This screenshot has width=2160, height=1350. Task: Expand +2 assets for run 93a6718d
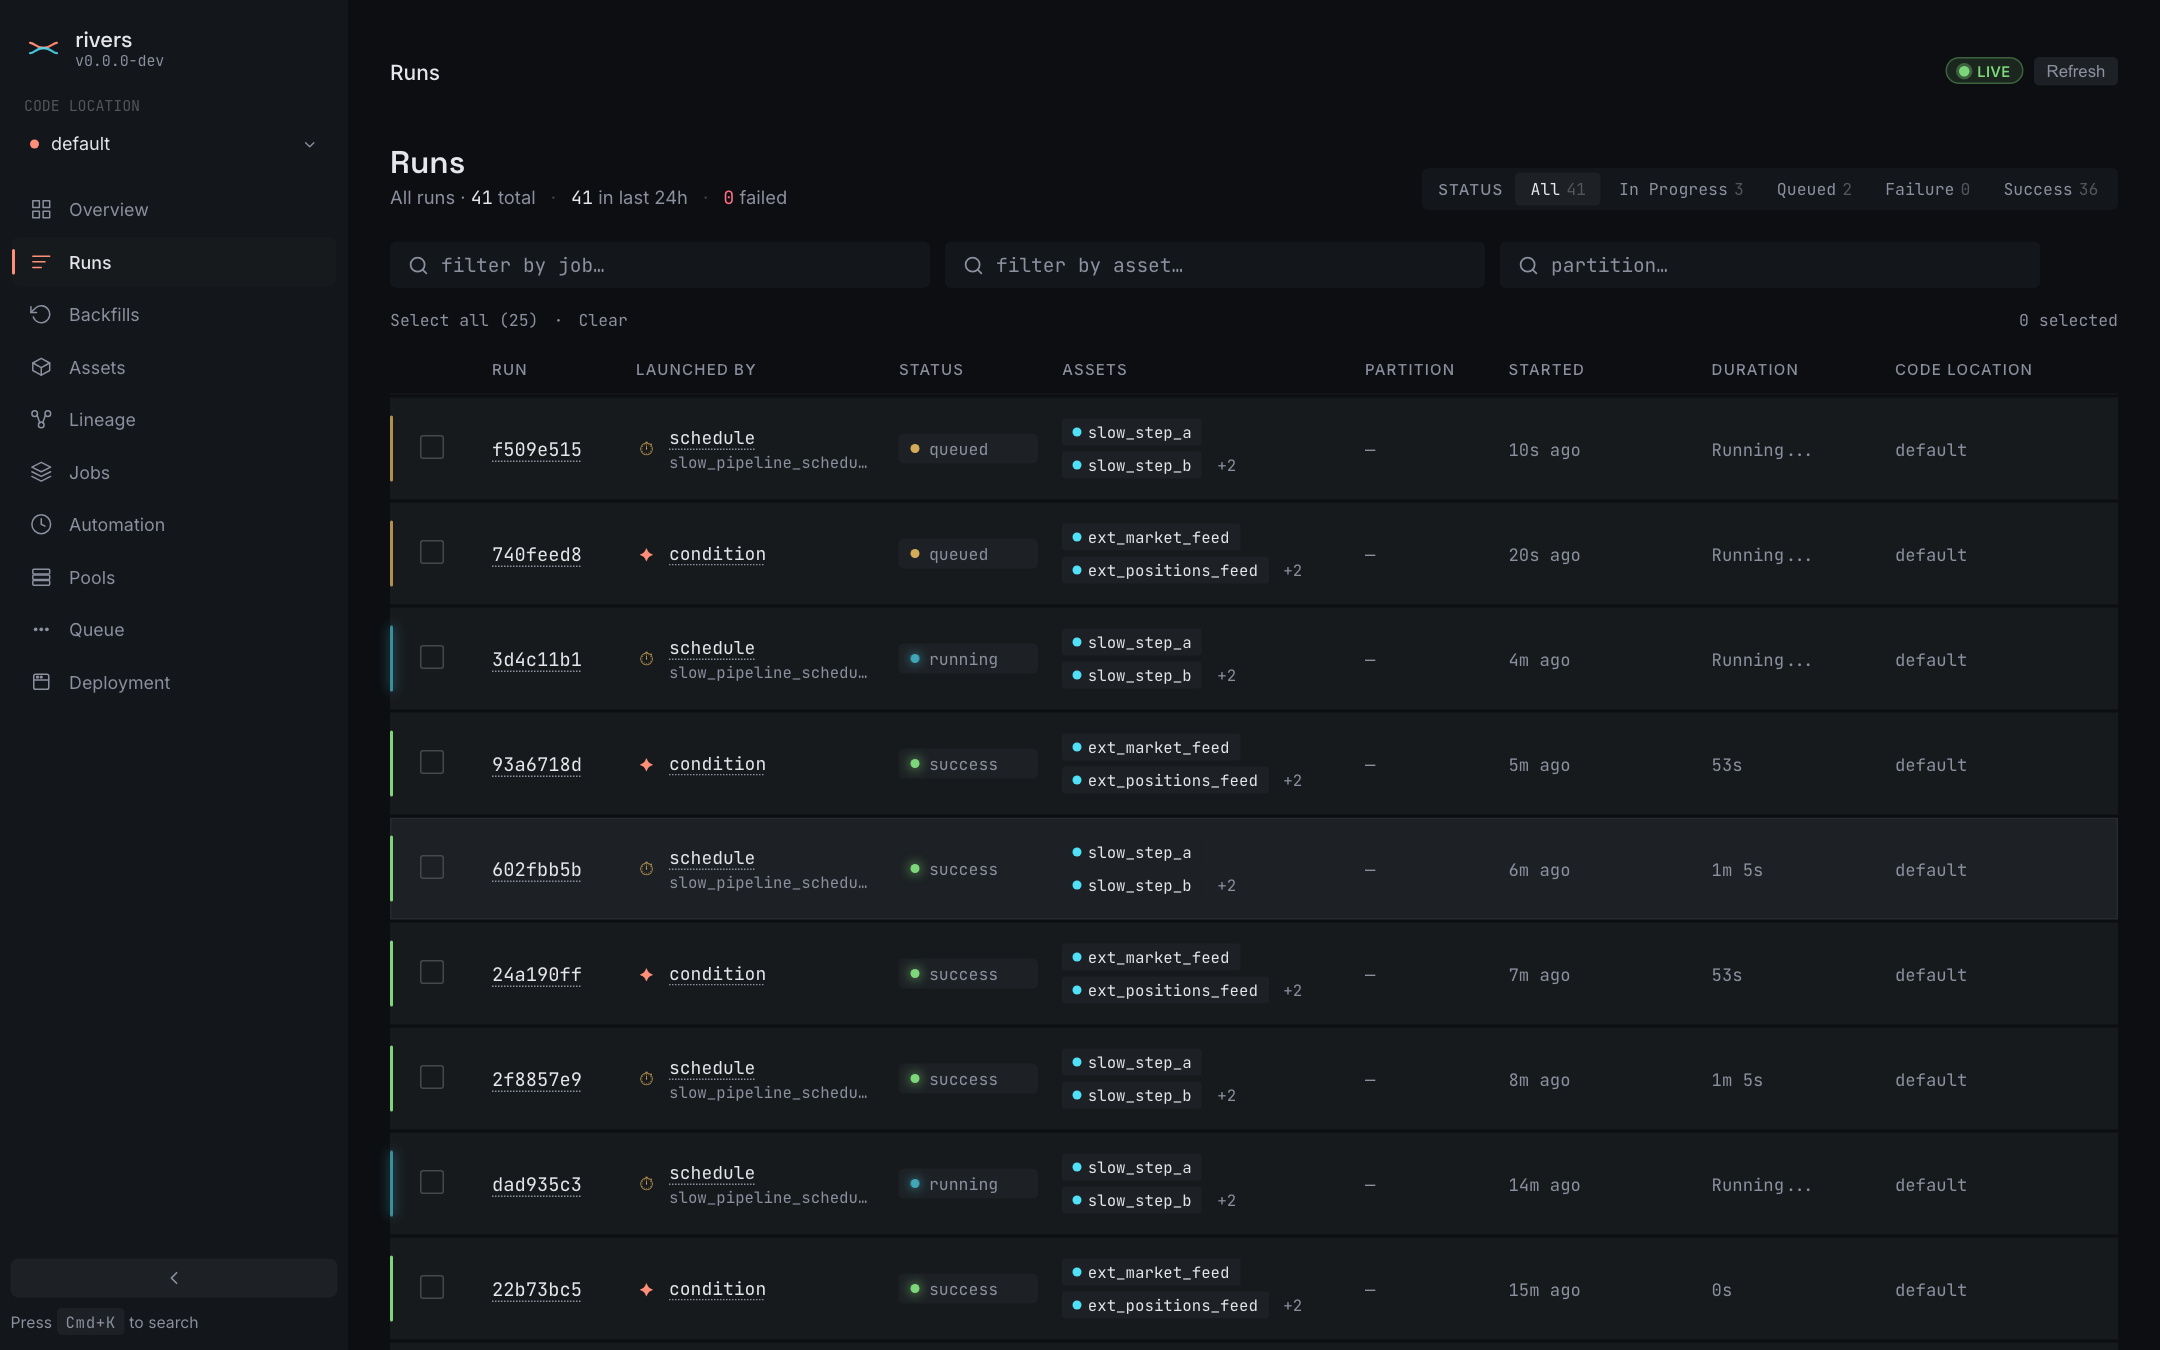1293,781
